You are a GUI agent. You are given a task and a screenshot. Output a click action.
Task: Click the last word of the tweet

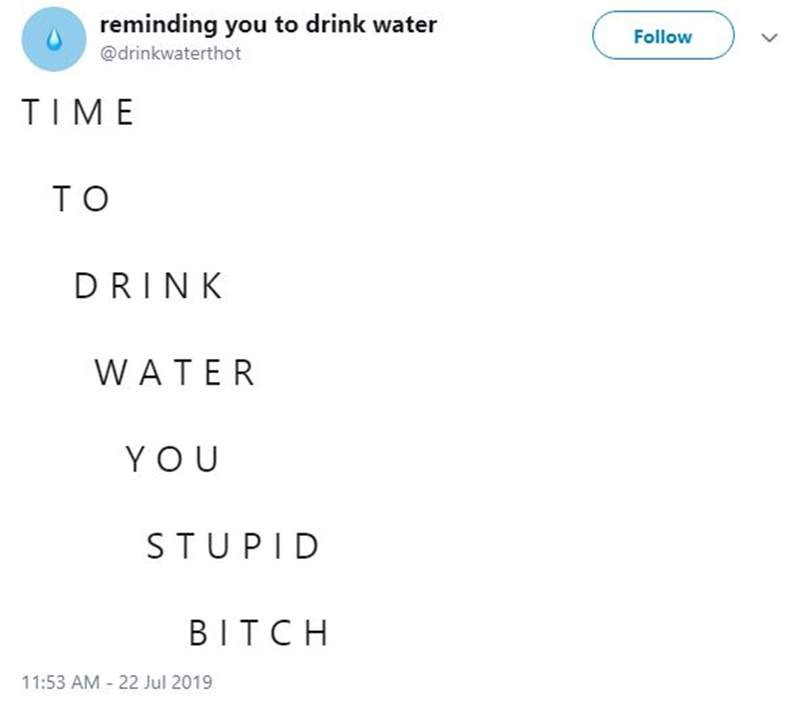click(x=258, y=634)
